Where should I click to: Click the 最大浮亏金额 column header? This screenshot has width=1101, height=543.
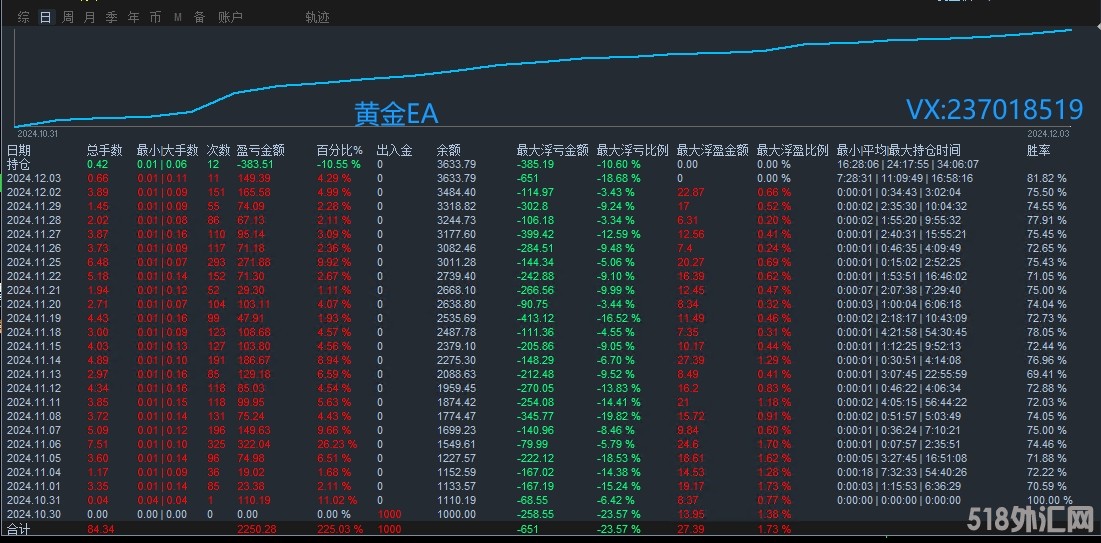[552, 151]
